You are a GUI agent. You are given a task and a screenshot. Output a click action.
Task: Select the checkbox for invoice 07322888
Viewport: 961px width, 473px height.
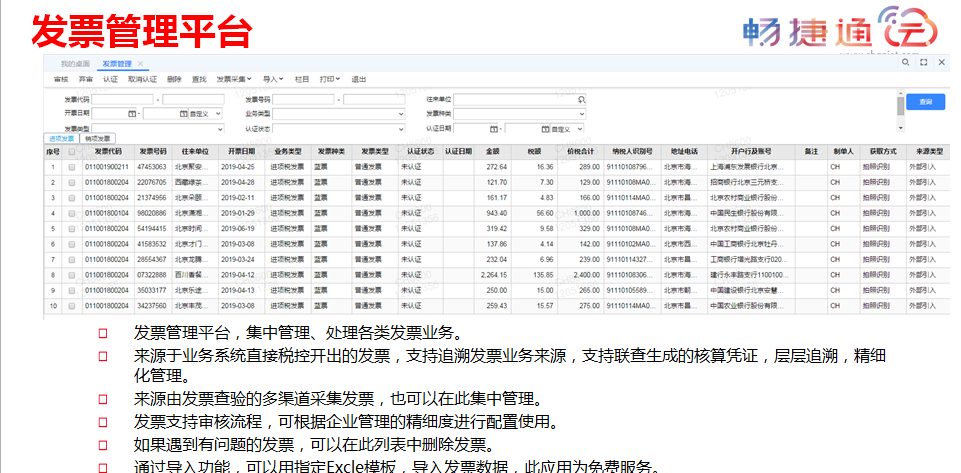(71, 274)
